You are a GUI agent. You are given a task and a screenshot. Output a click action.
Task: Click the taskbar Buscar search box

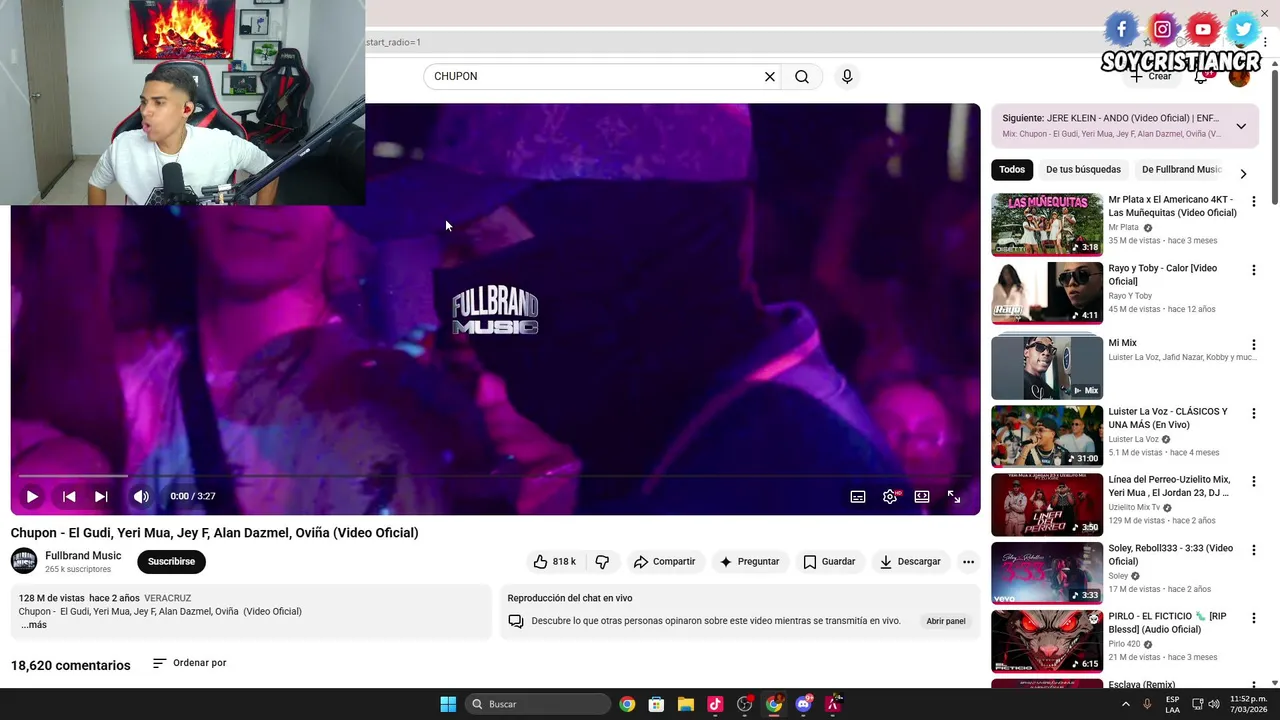point(539,704)
